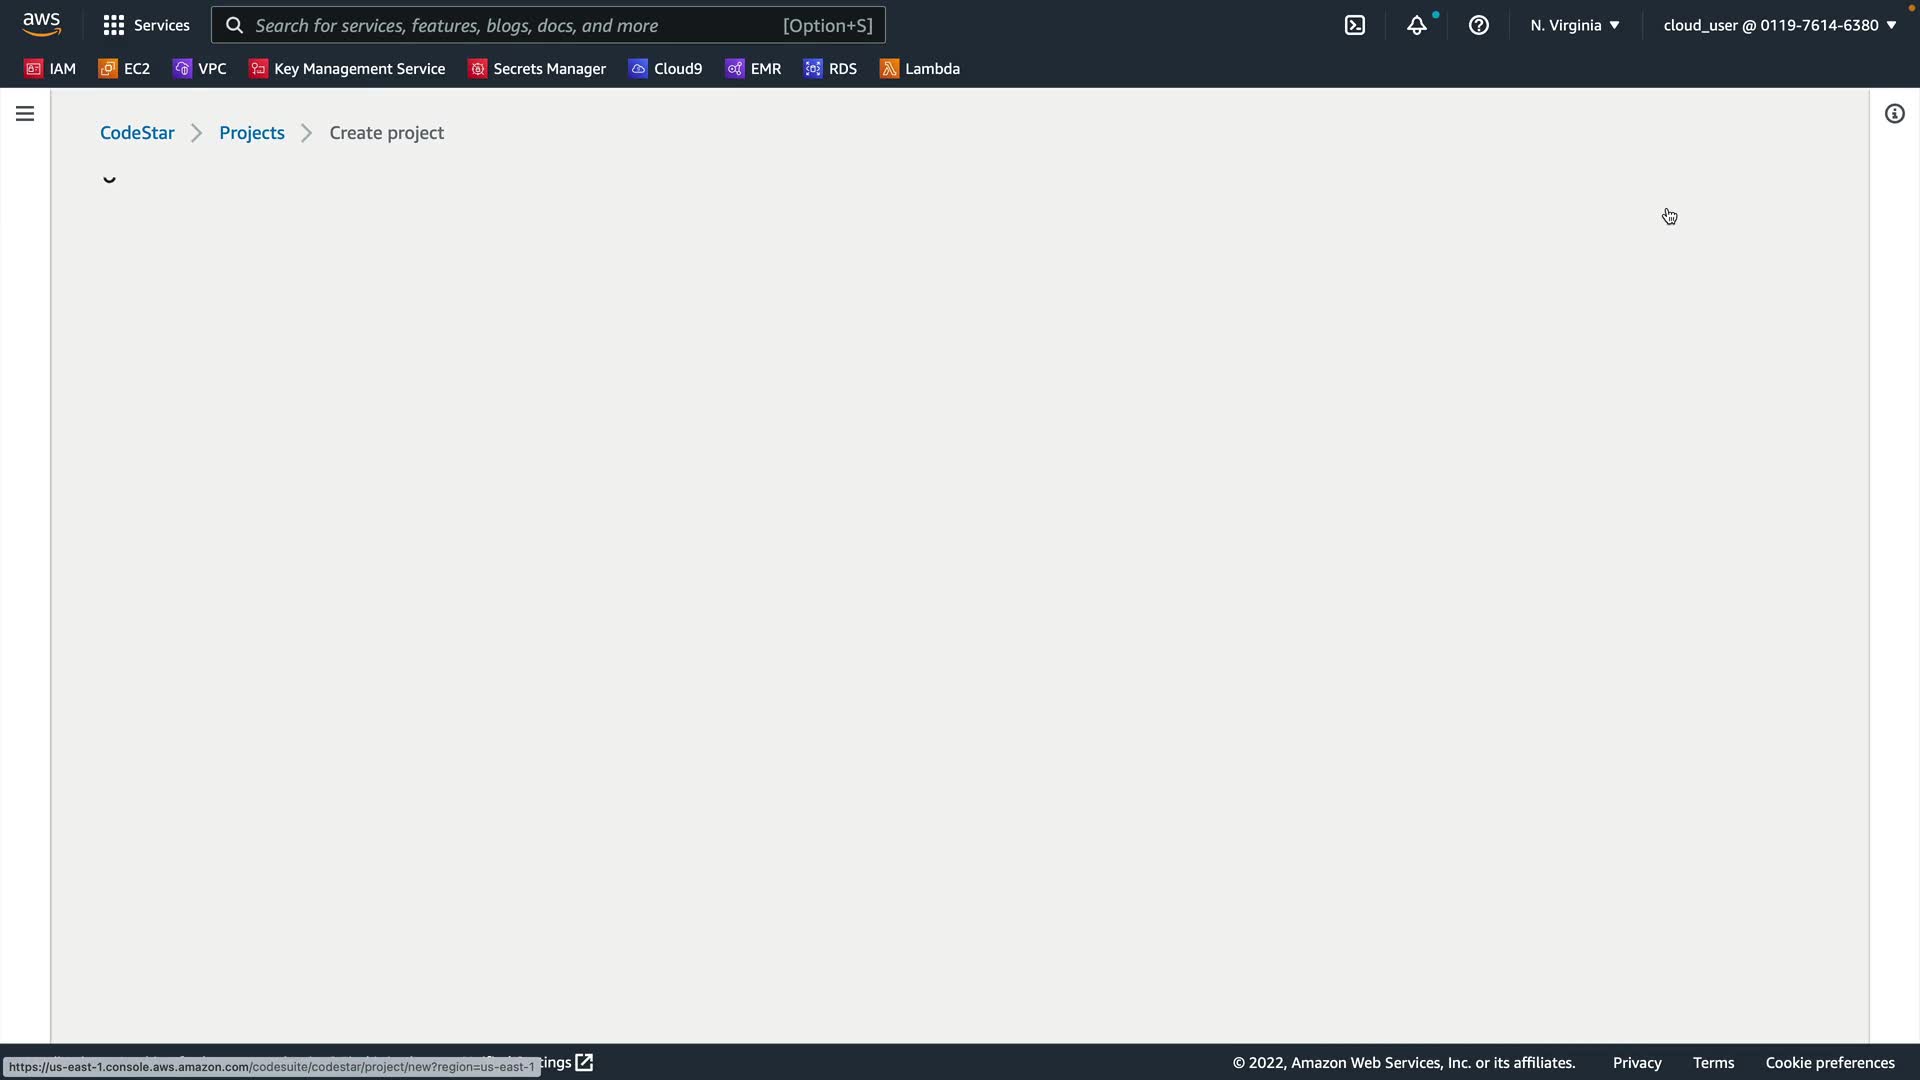Open Cookie preferences in footer
Viewport: 1920px width, 1080px height.
coord(1829,1063)
